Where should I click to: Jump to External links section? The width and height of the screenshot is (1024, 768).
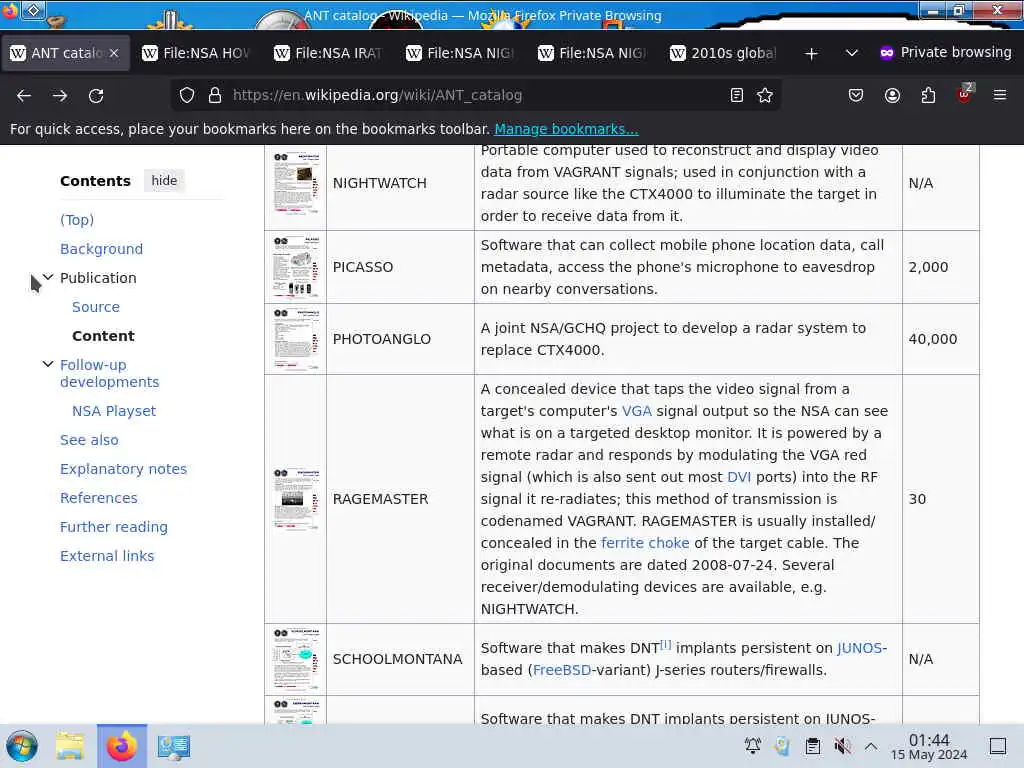(107, 556)
